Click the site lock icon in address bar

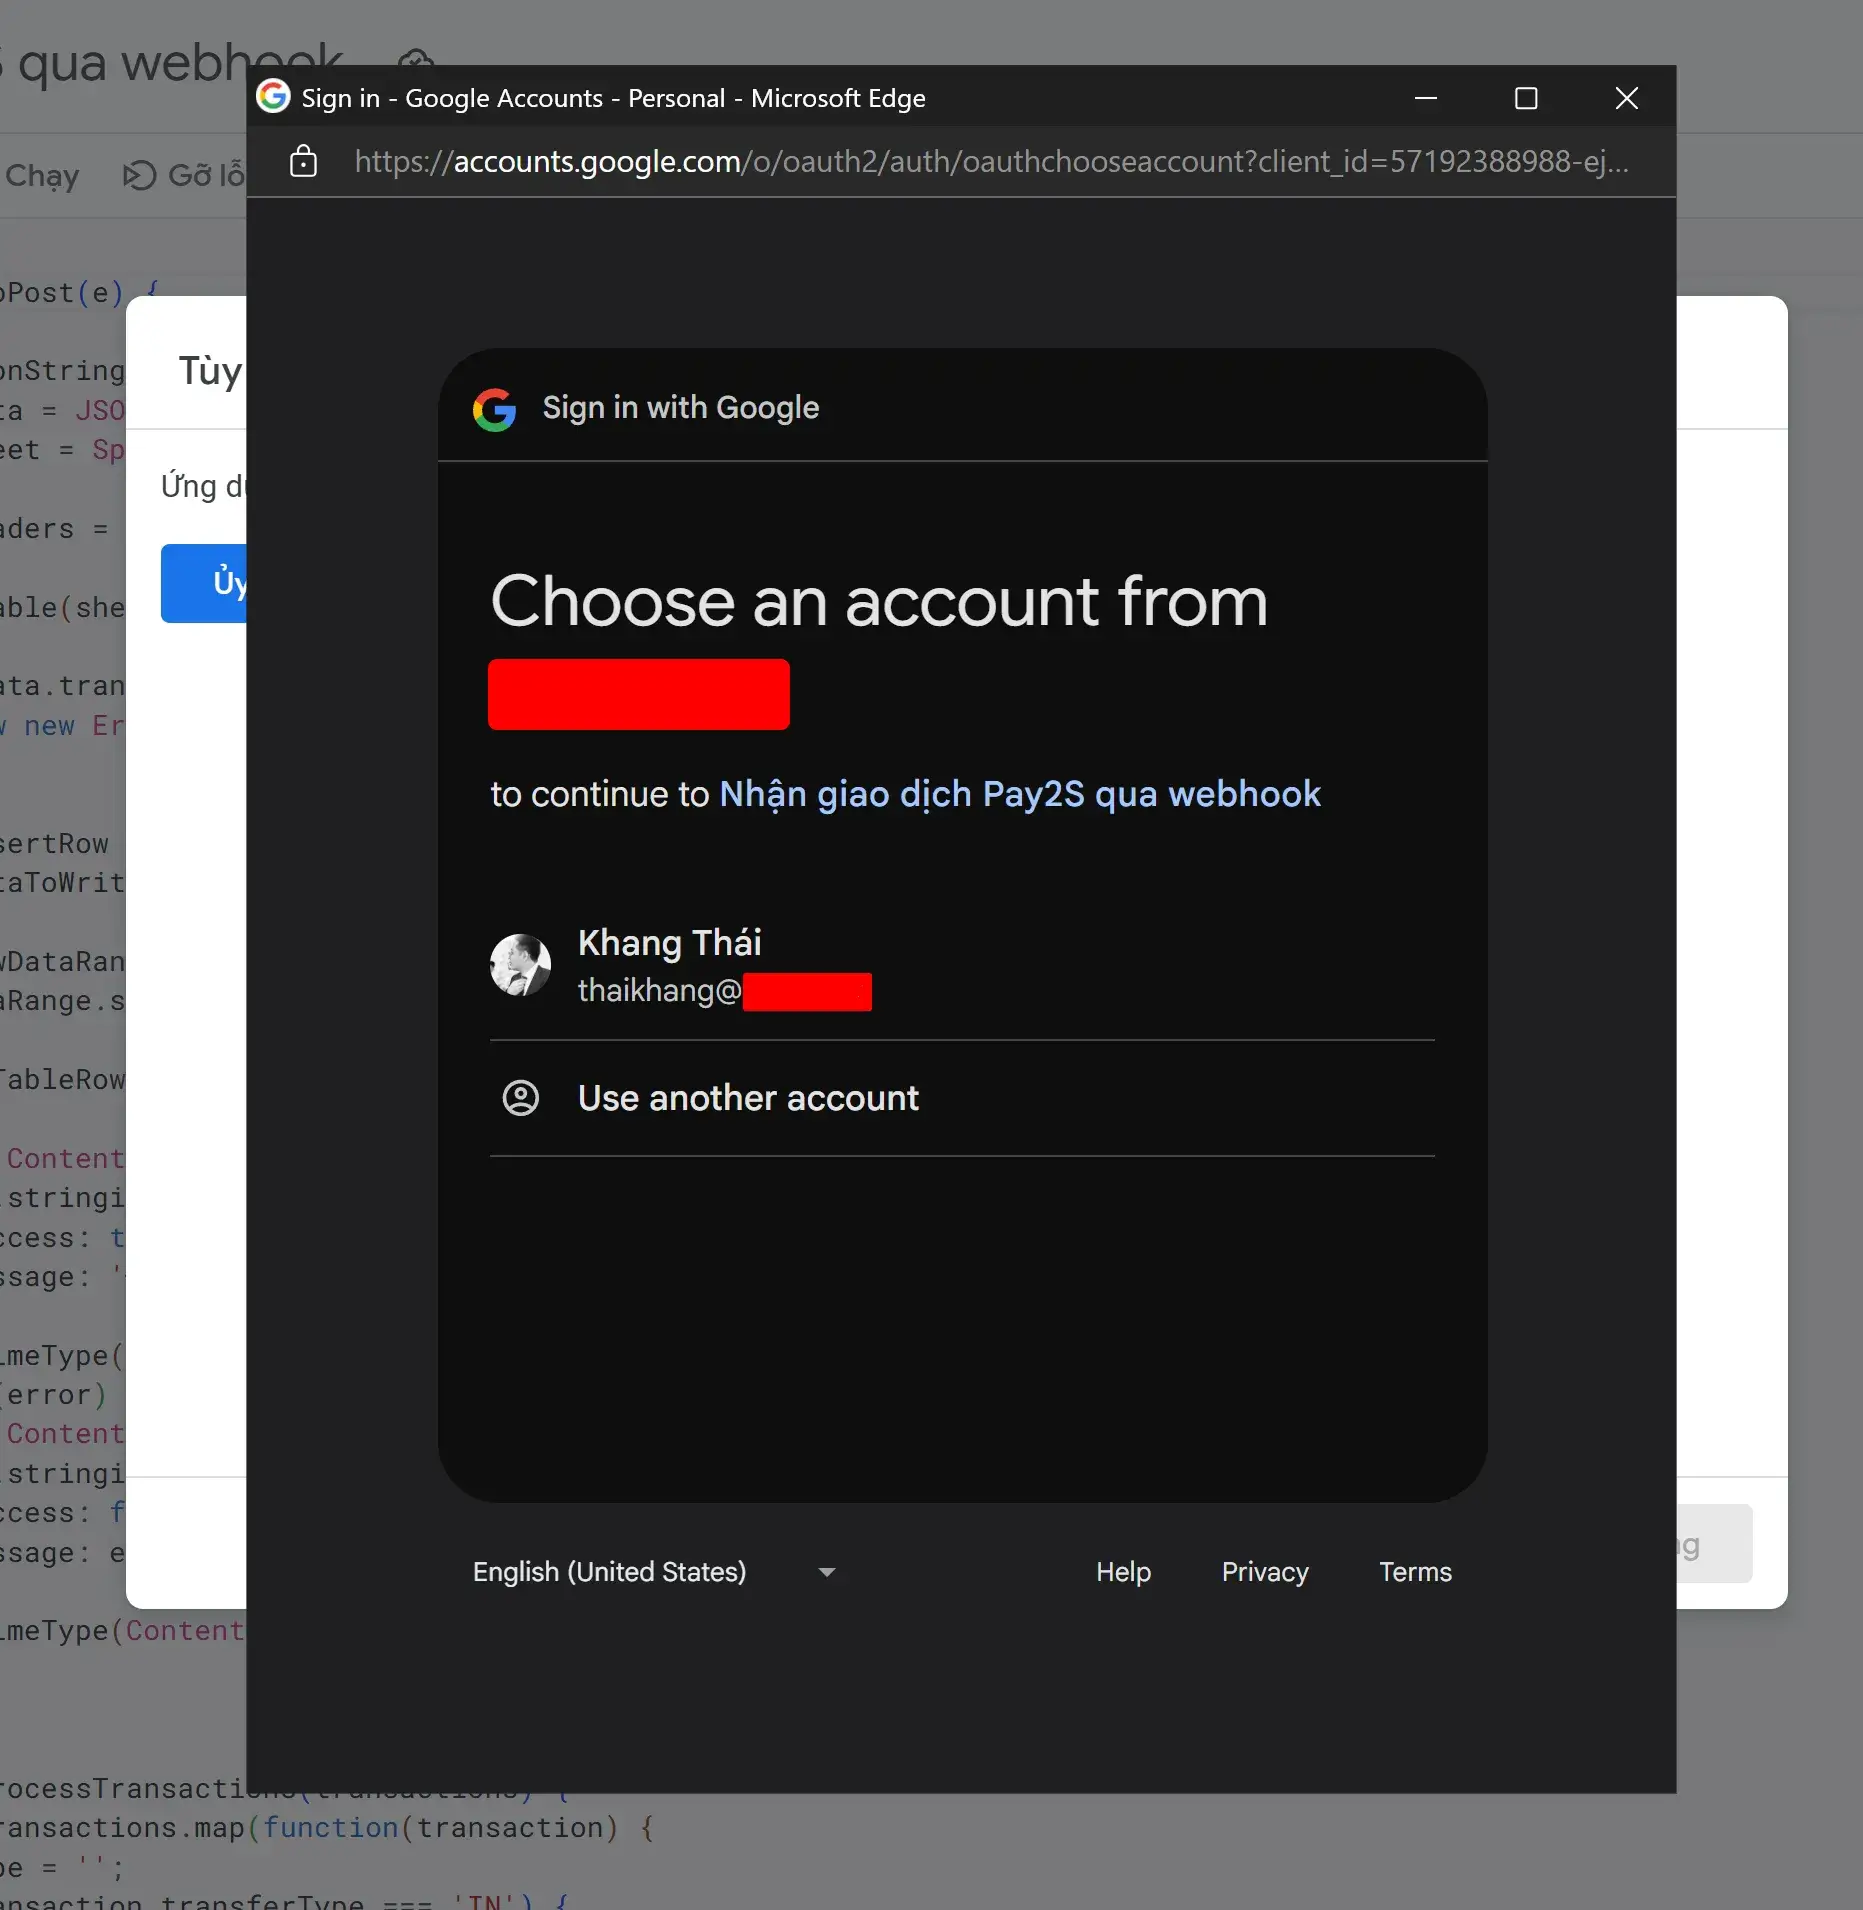(x=303, y=161)
